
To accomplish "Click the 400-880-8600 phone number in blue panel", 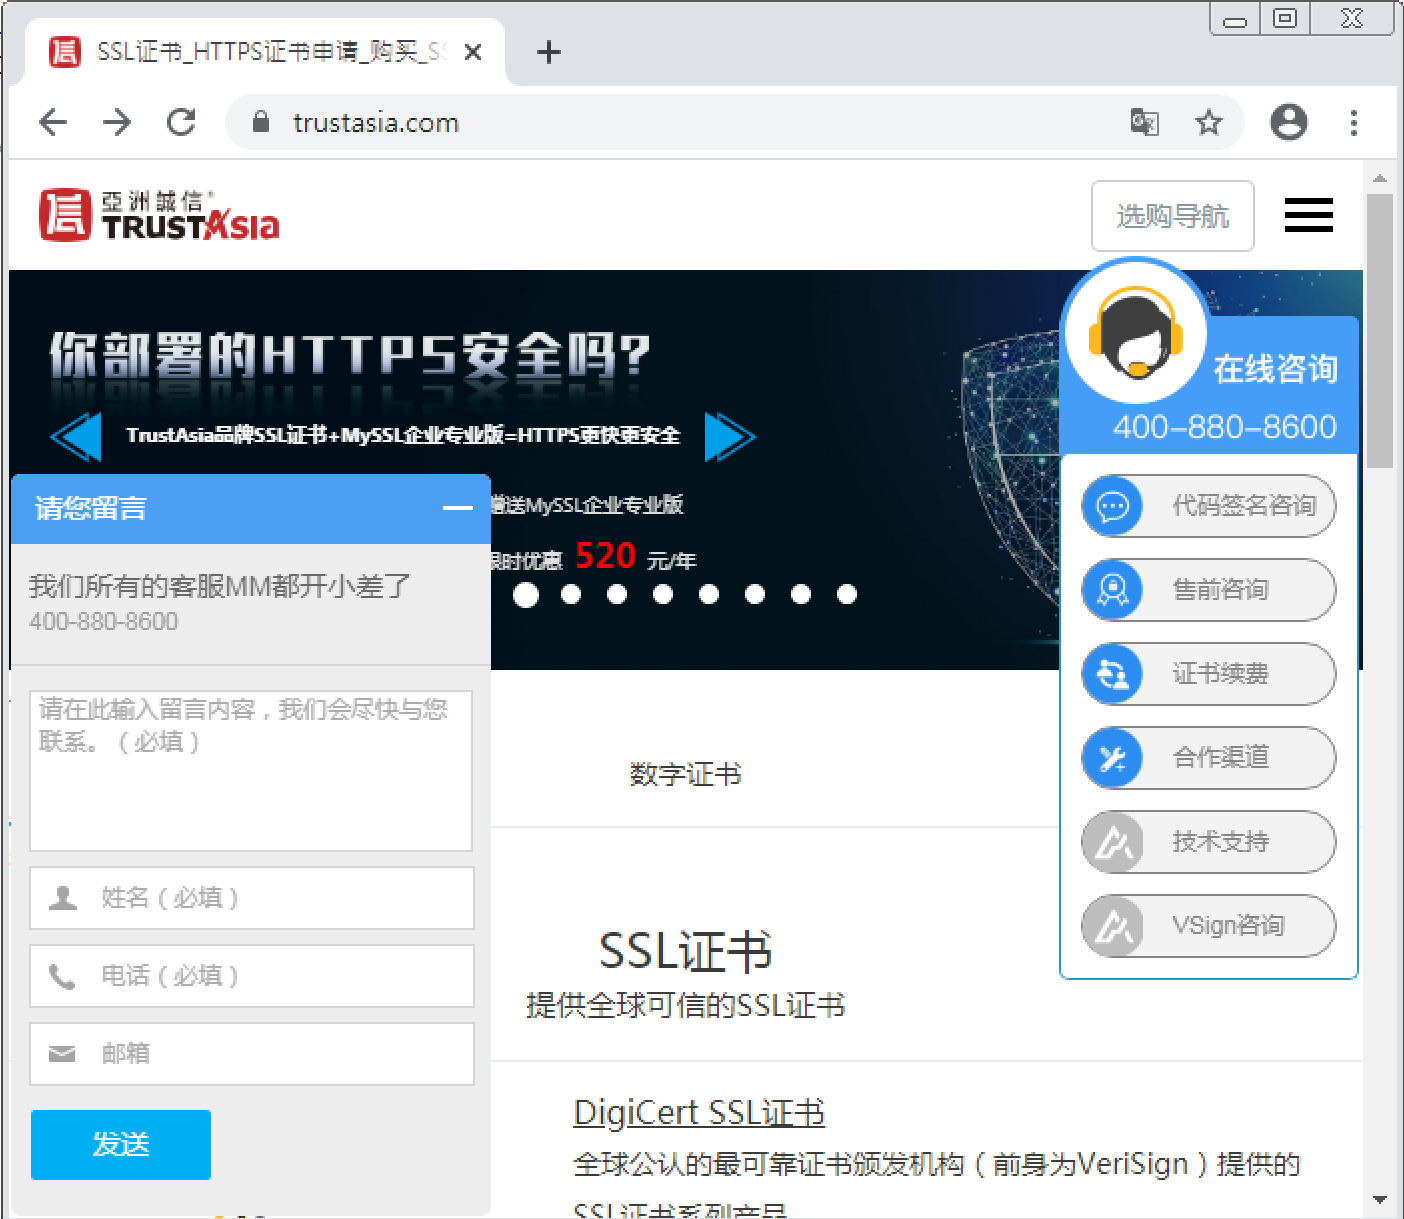I will 1224,427.
